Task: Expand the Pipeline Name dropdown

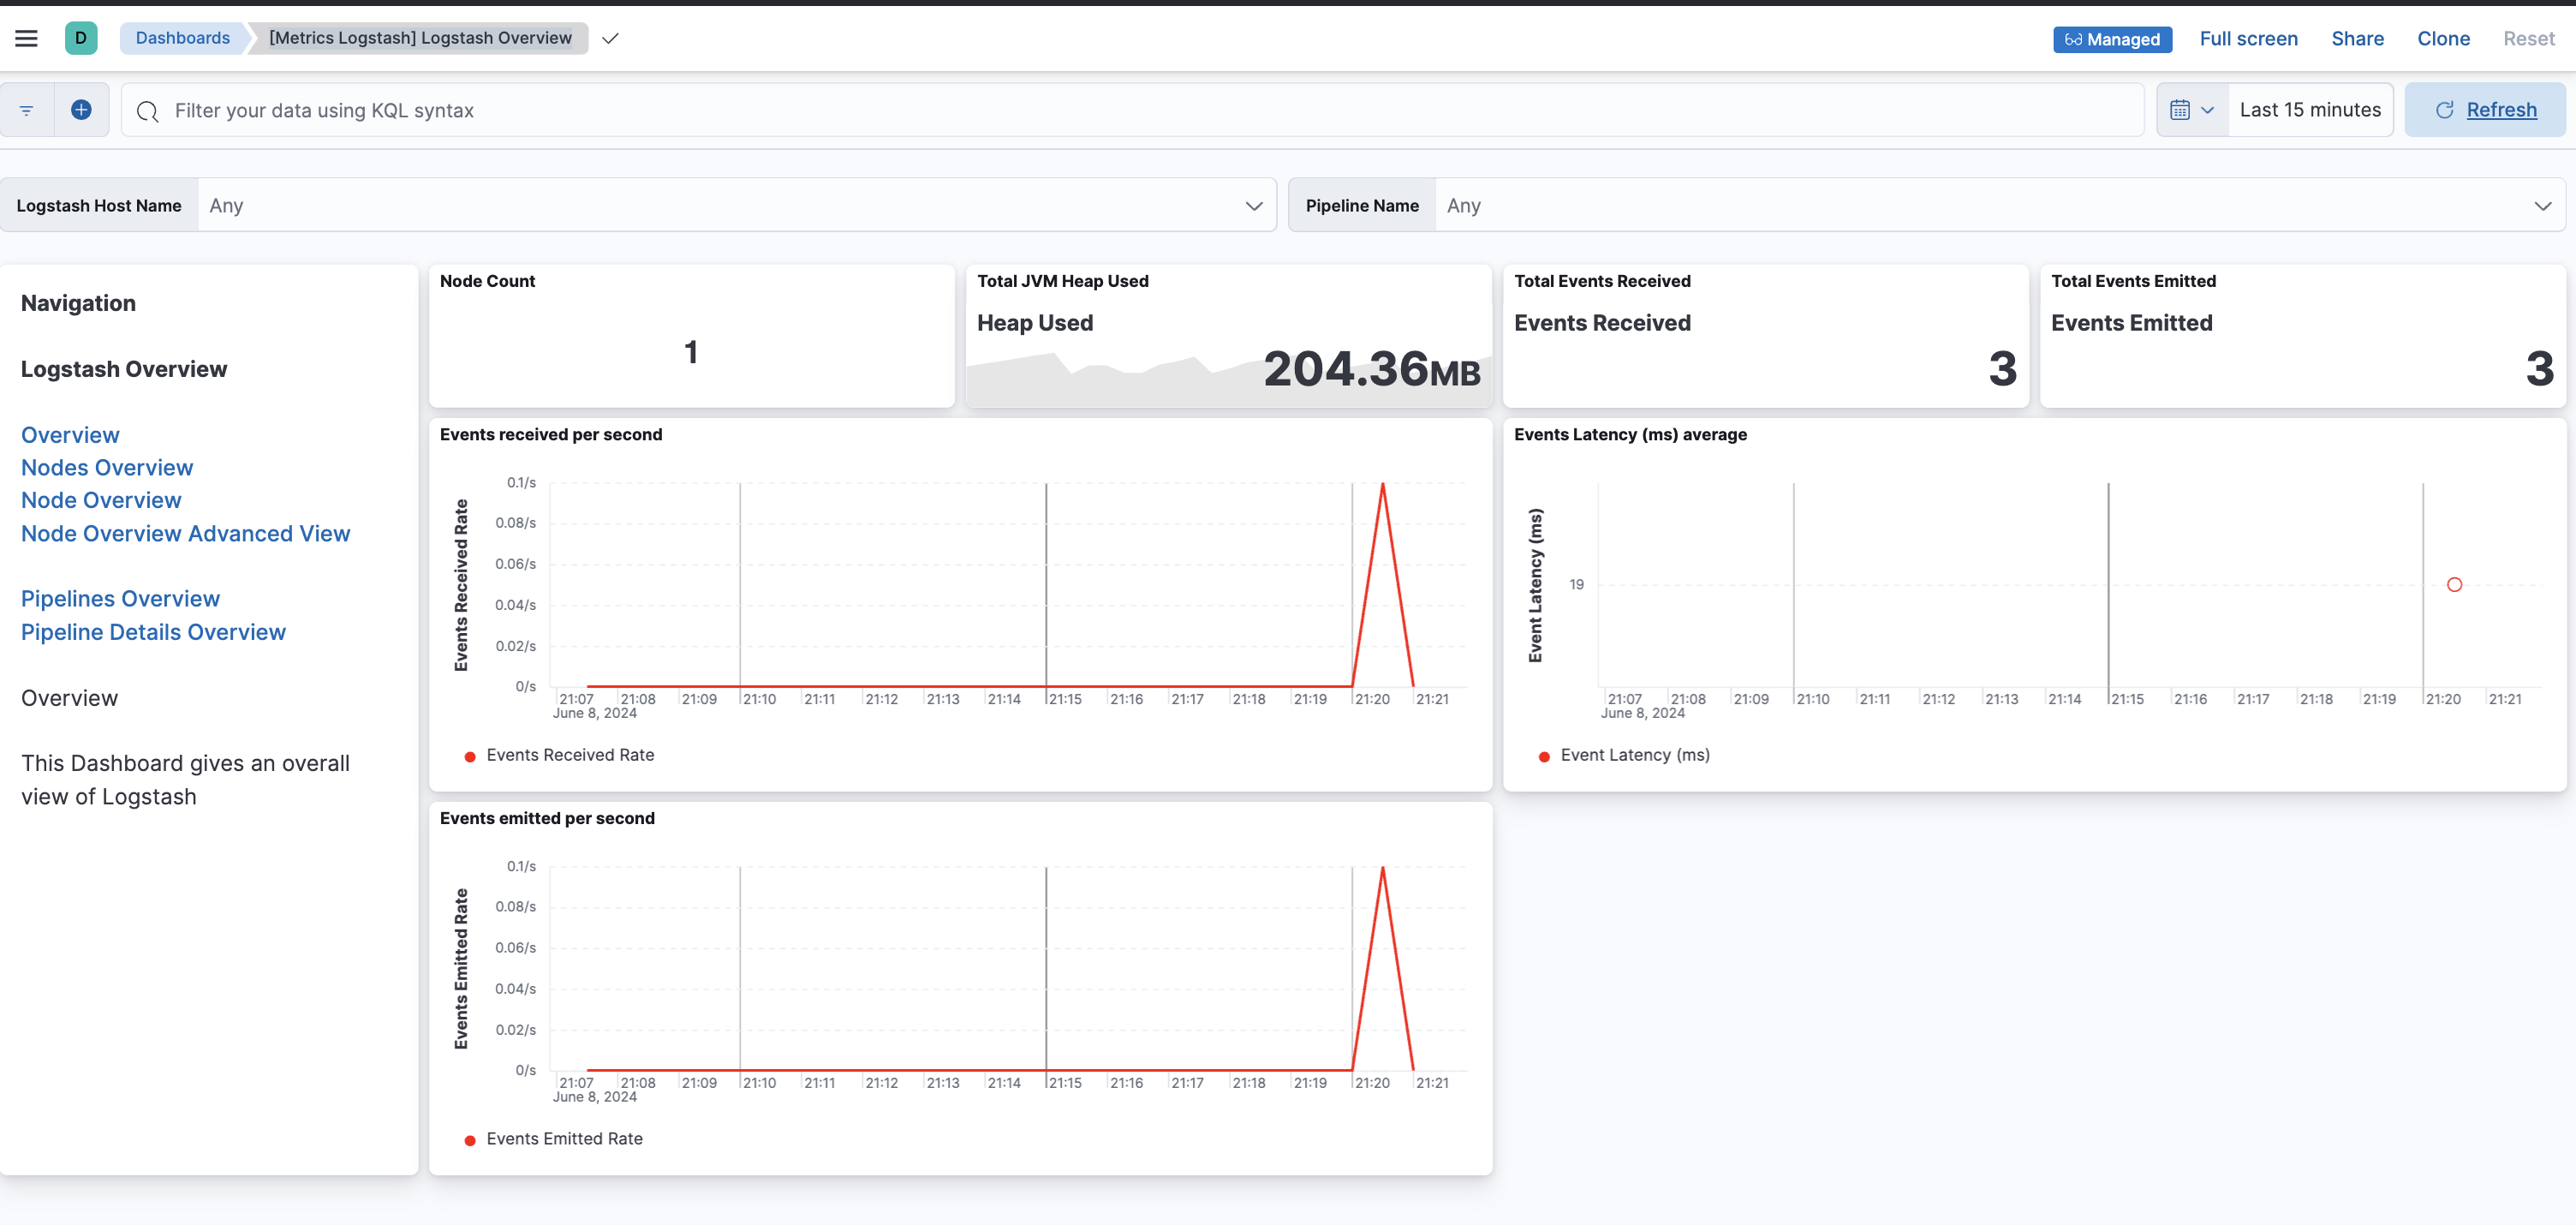Action: point(2542,206)
